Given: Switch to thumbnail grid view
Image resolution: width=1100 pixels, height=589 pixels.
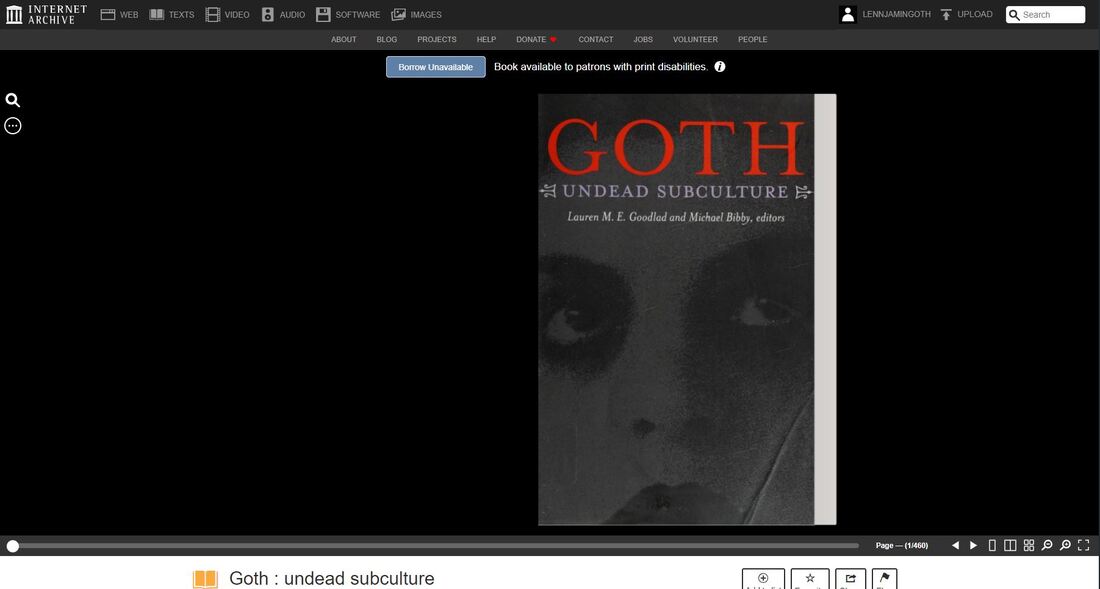Looking at the screenshot, I should (1029, 545).
